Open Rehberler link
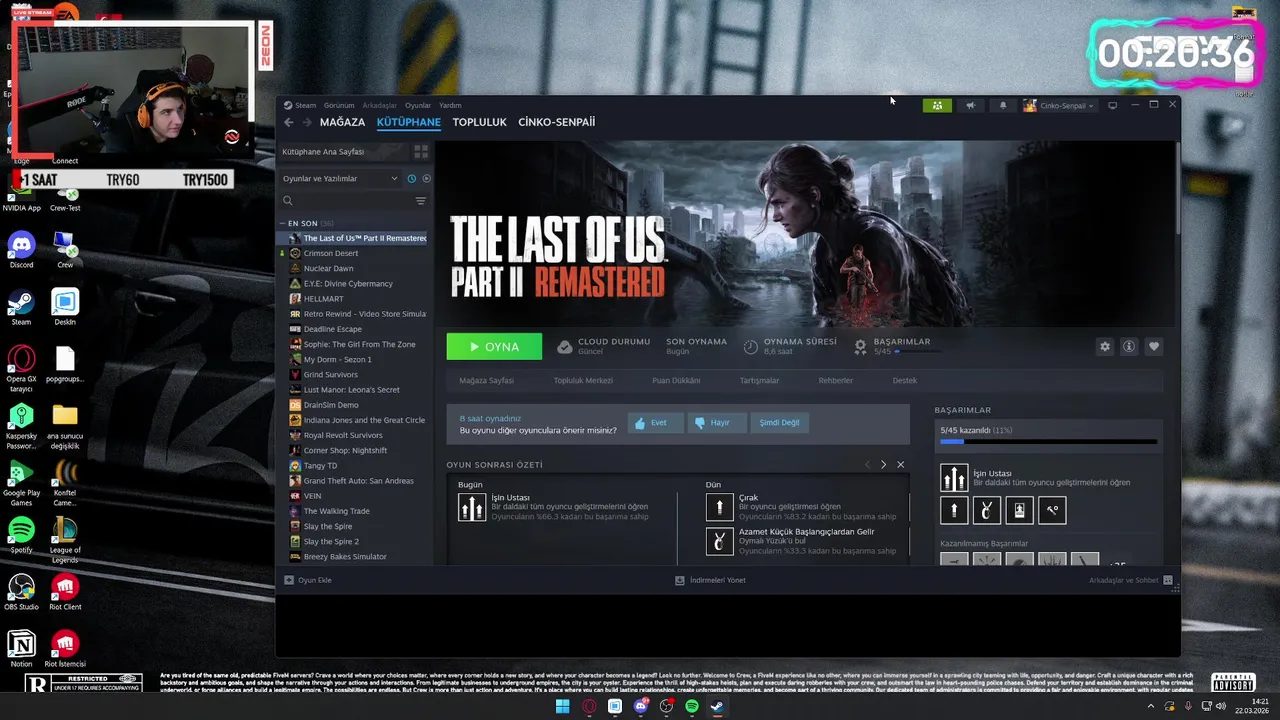 coord(836,380)
